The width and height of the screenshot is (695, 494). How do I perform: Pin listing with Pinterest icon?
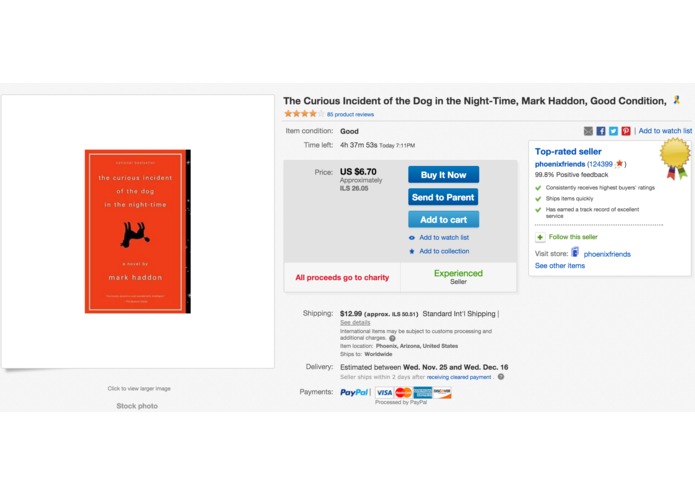(626, 131)
